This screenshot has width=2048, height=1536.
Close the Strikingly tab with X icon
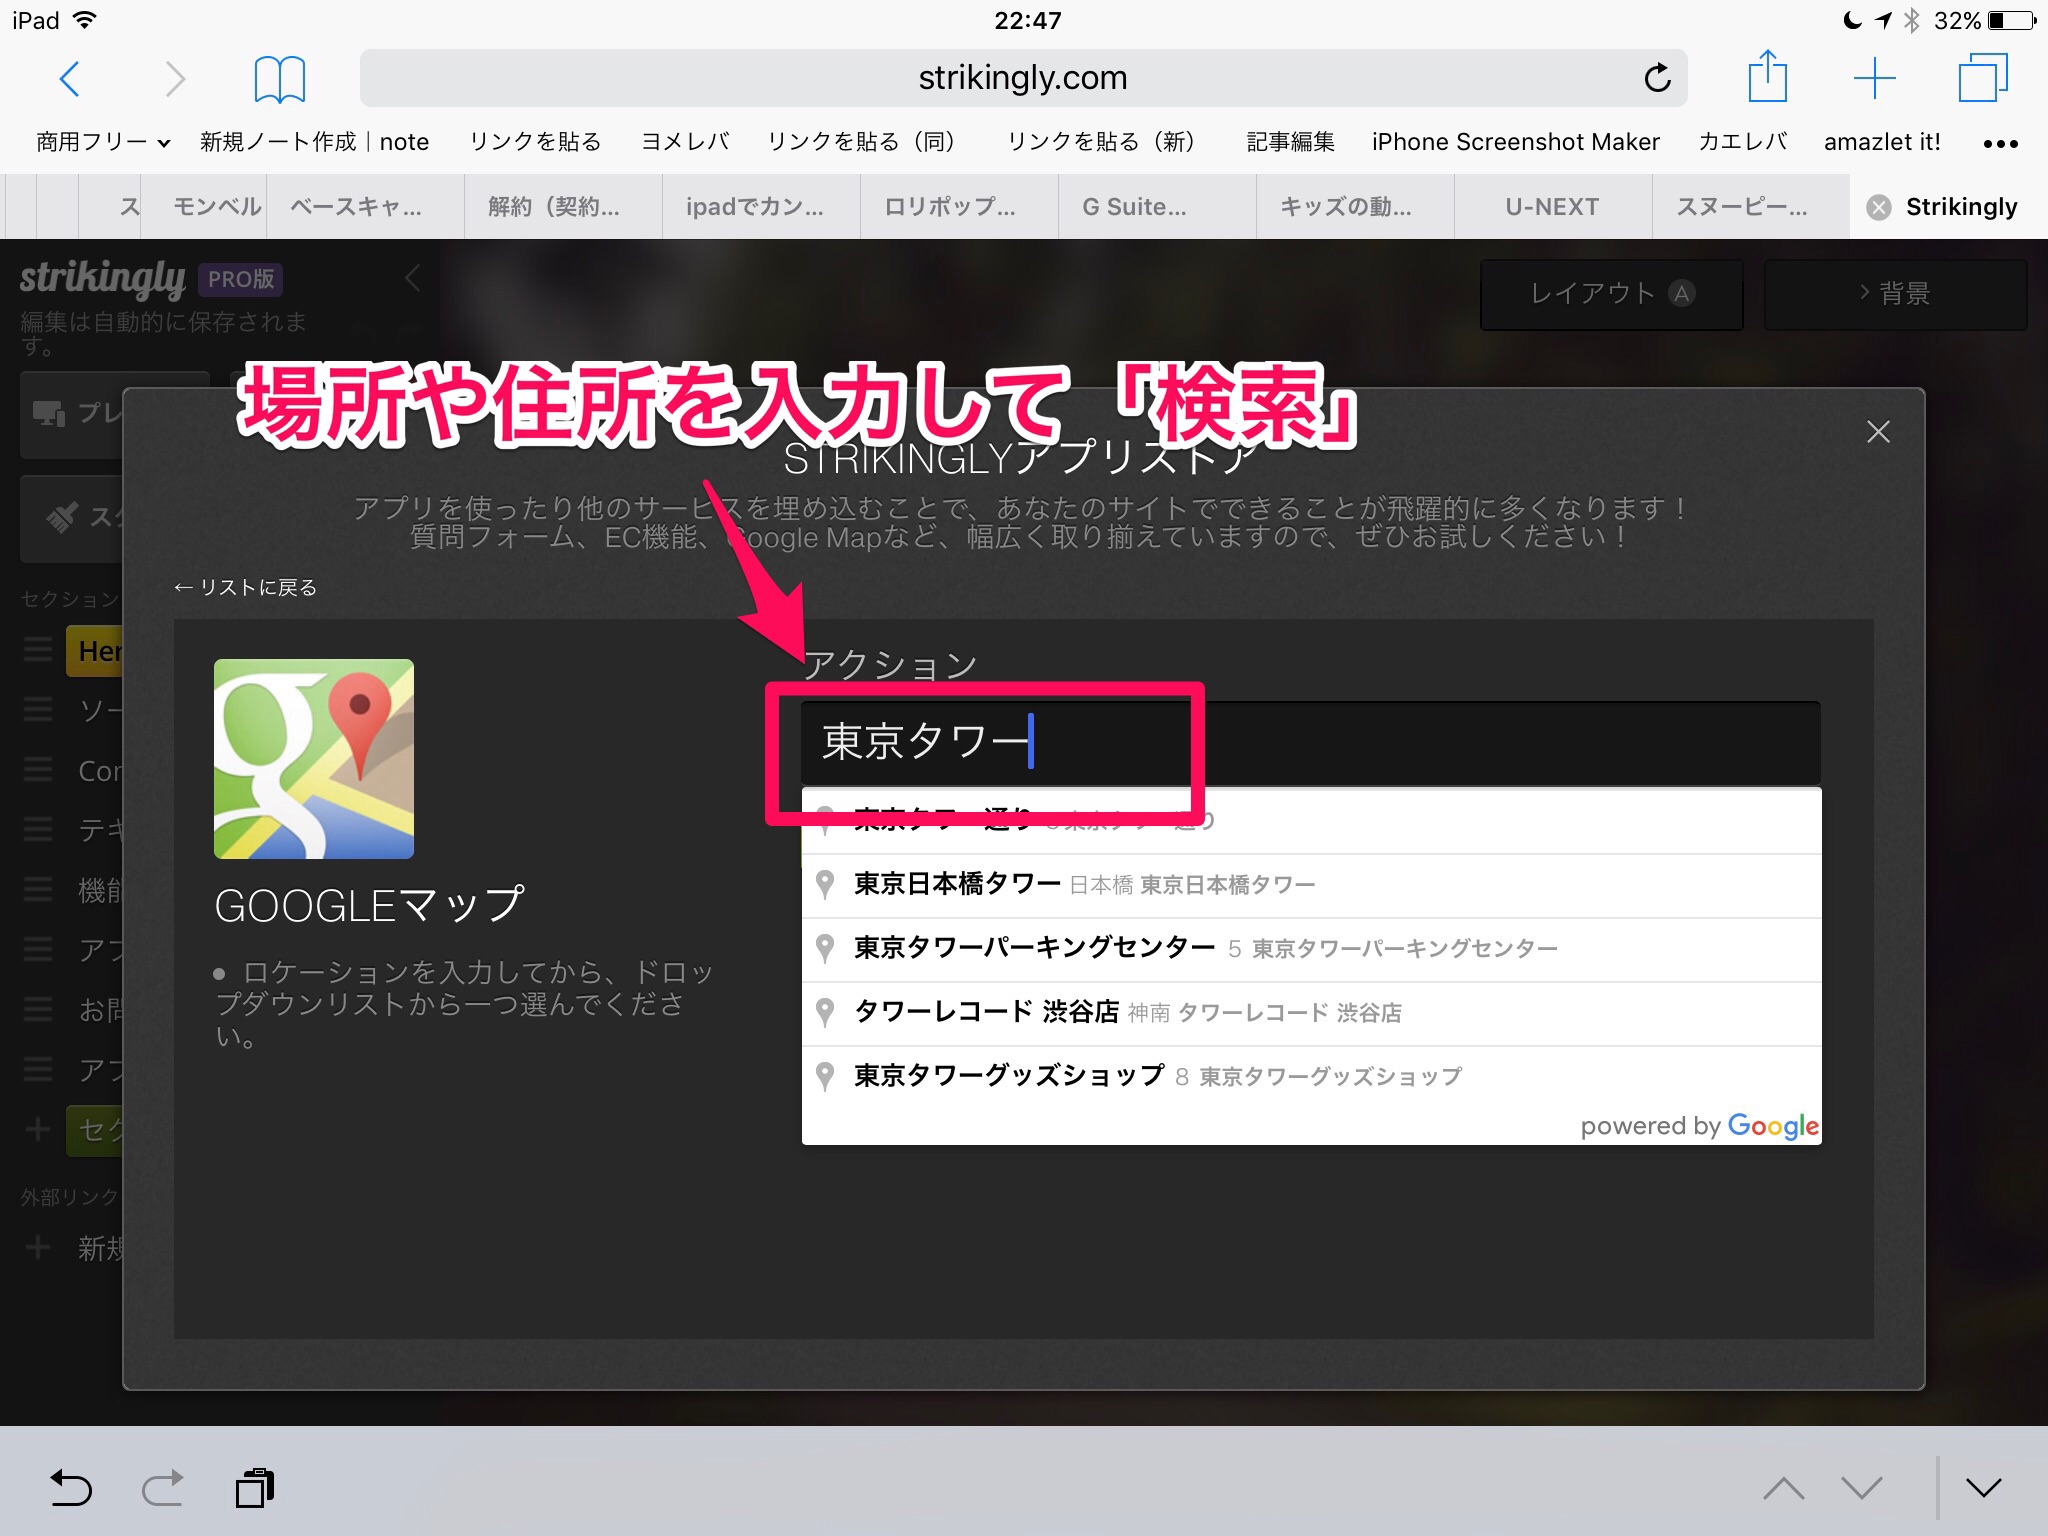[1879, 207]
